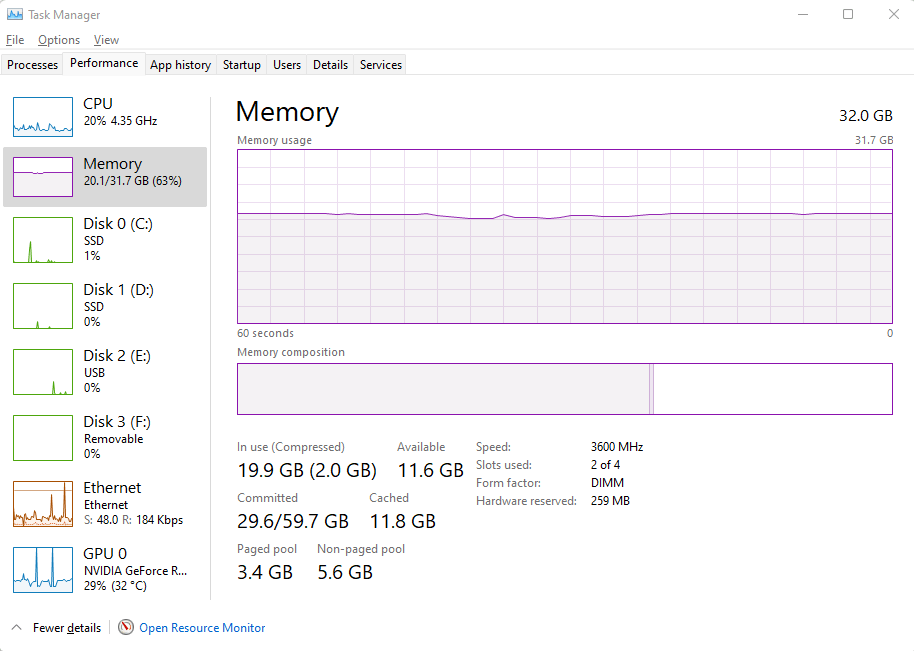Open the Options menu
Viewport: 914px width, 651px height.
pos(58,40)
